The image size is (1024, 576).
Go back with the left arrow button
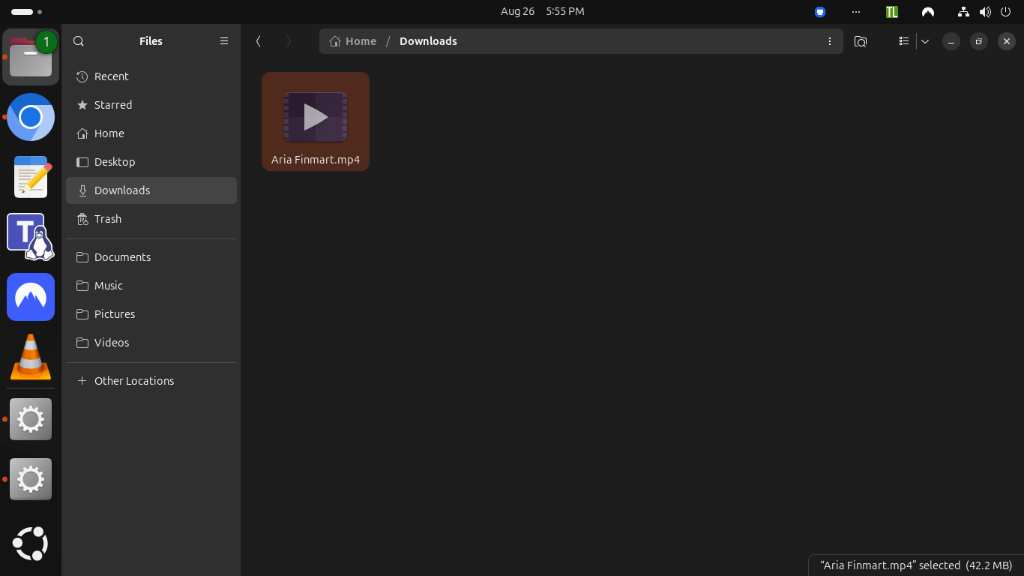[259, 41]
